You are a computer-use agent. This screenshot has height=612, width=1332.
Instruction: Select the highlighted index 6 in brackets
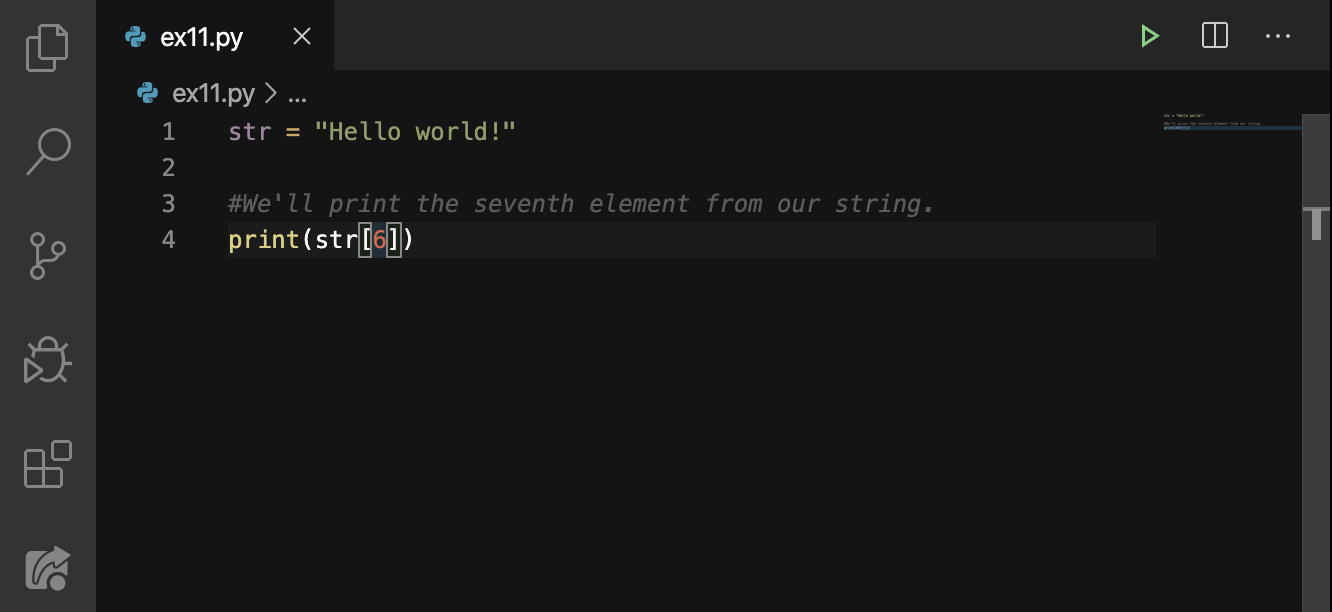coord(378,239)
